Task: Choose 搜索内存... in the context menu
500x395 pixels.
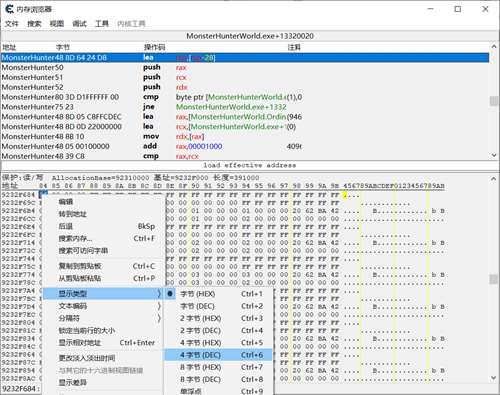Action: click(104, 239)
